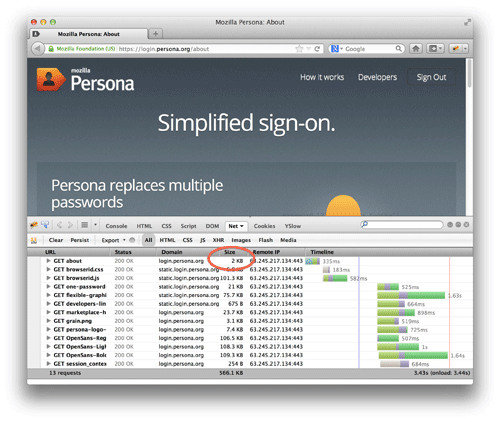The width and height of the screenshot is (500, 422).
Task: Filter requests by Flash type
Action: (266, 240)
